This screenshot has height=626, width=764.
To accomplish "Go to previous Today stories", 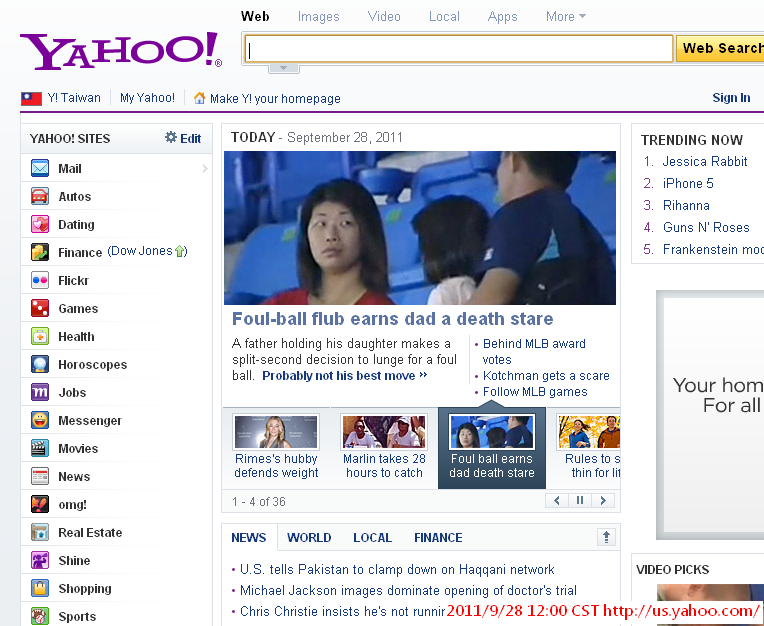I will tap(557, 500).
